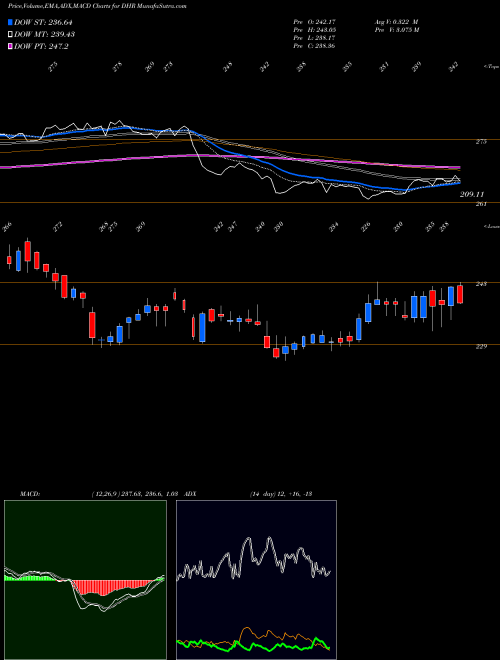Open the ADX indicator panel

[256, 580]
